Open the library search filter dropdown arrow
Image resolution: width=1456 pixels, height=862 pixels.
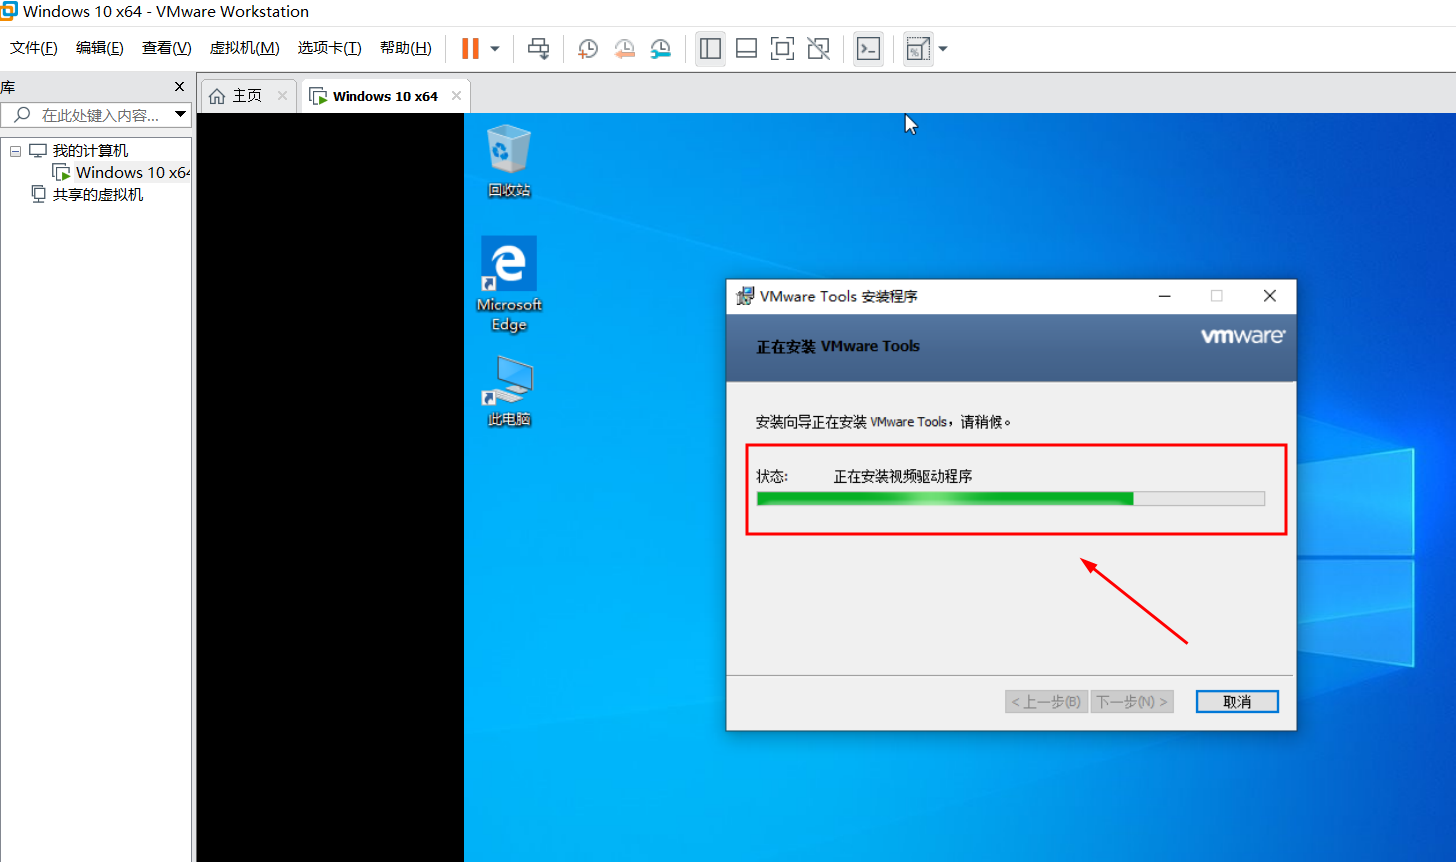180,115
